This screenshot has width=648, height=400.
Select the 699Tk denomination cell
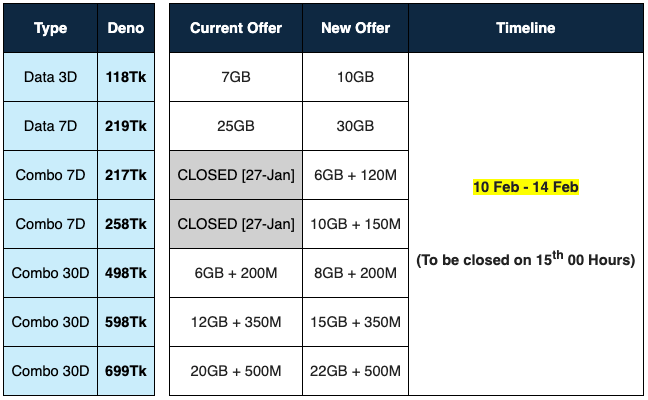point(126,371)
